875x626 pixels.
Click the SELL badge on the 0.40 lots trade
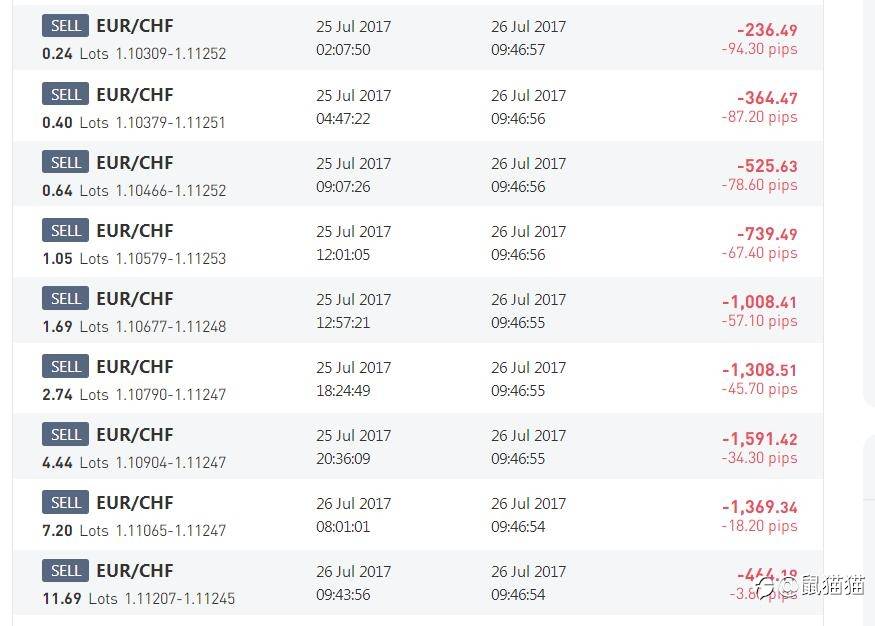pos(65,94)
